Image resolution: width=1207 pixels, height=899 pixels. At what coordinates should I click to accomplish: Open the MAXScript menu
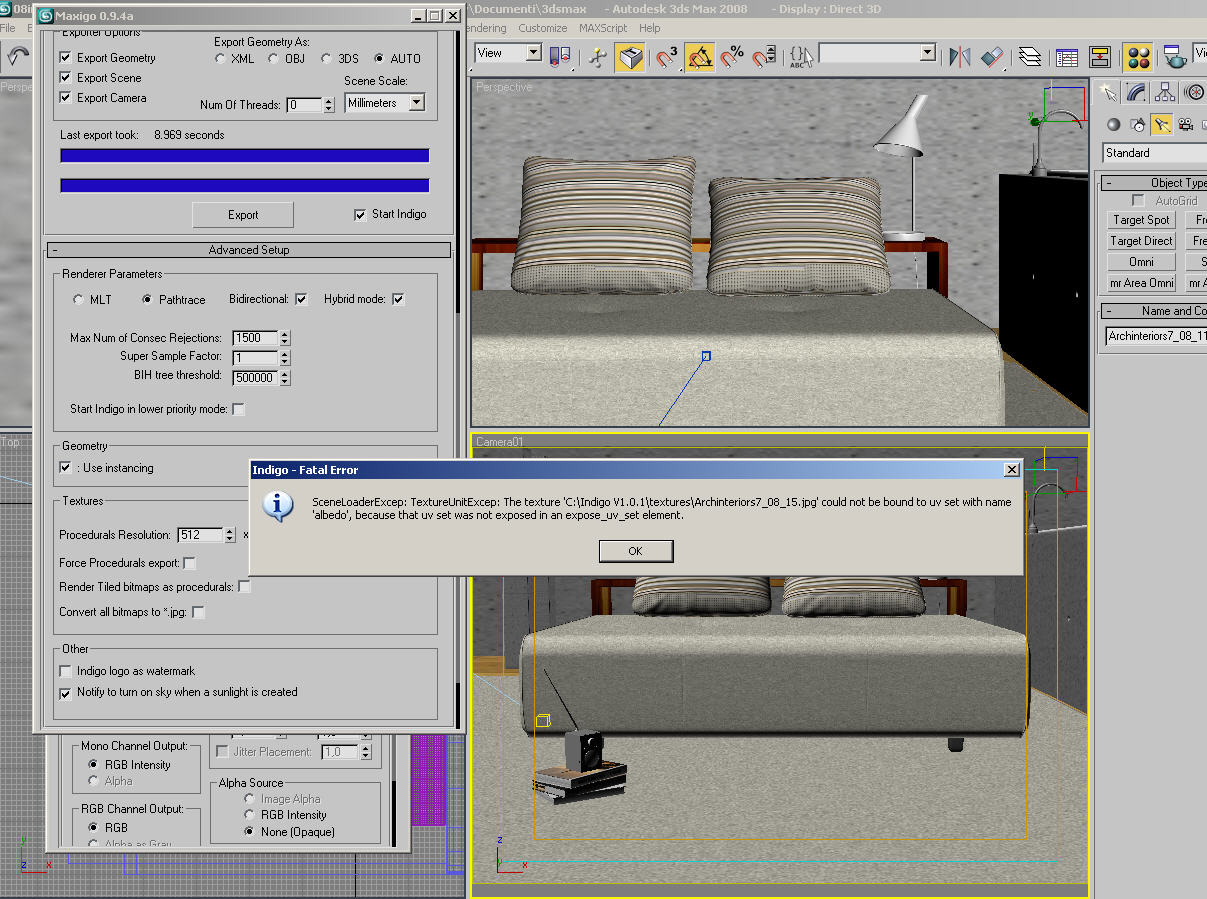tap(603, 28)
